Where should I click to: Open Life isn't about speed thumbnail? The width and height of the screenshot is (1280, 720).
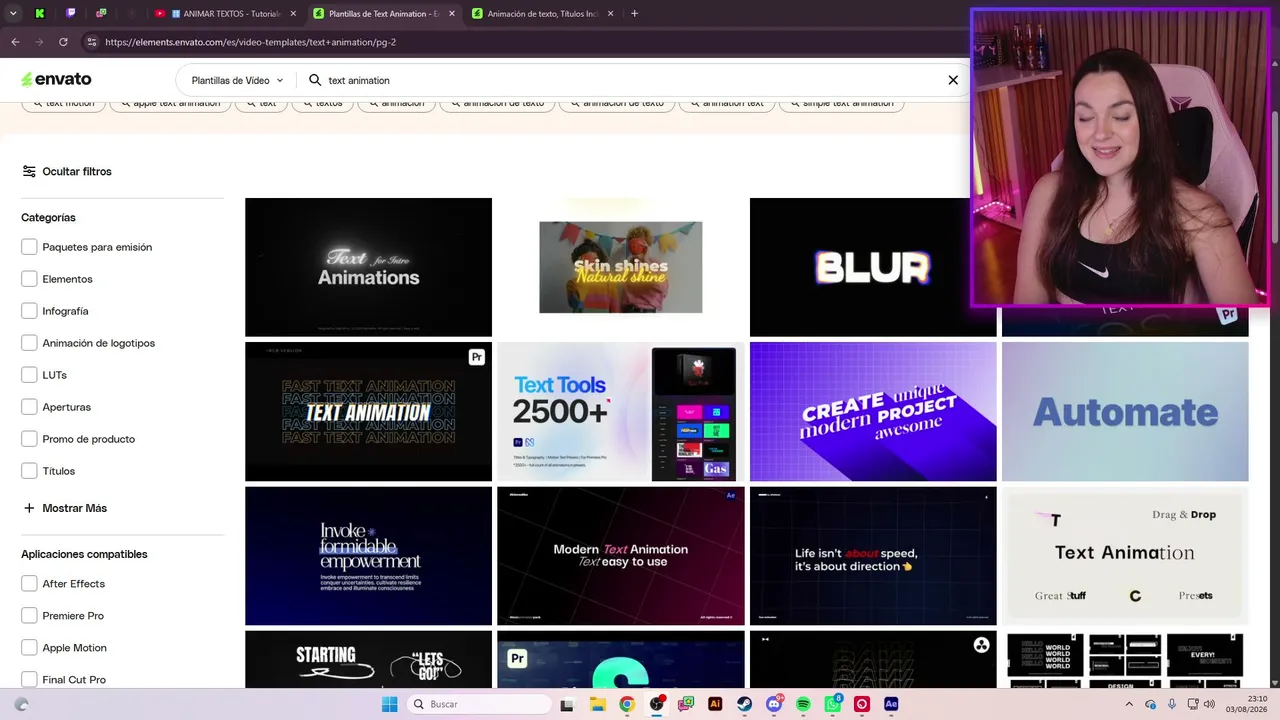tap(873, 556)
